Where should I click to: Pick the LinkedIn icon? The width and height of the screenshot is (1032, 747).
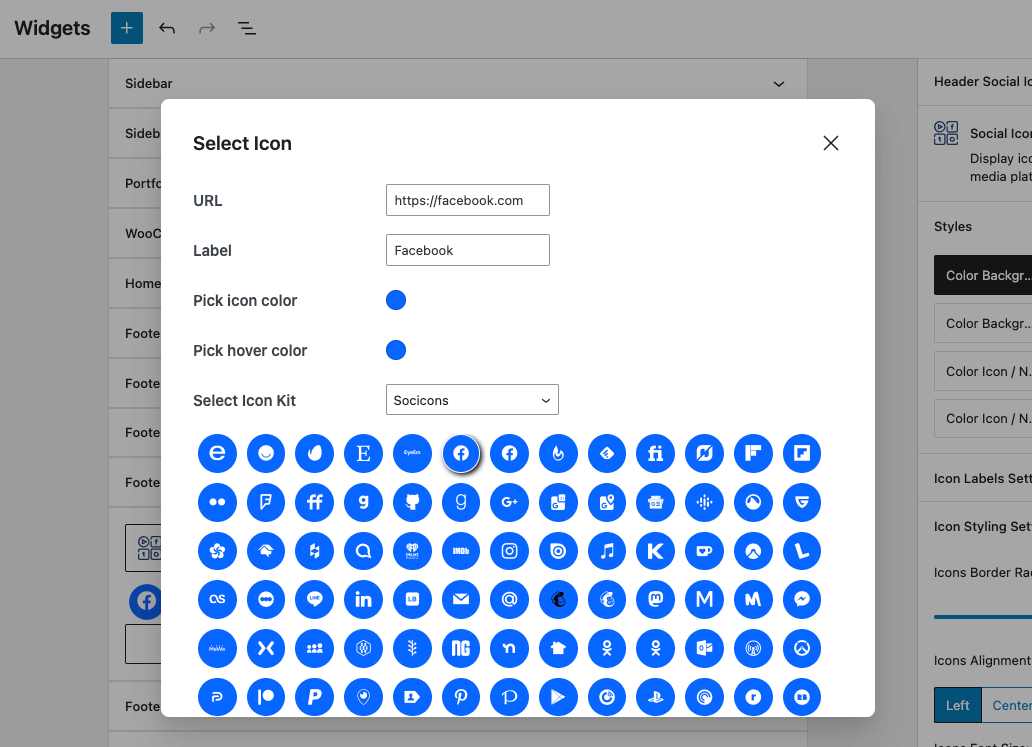tap(363, 600)
